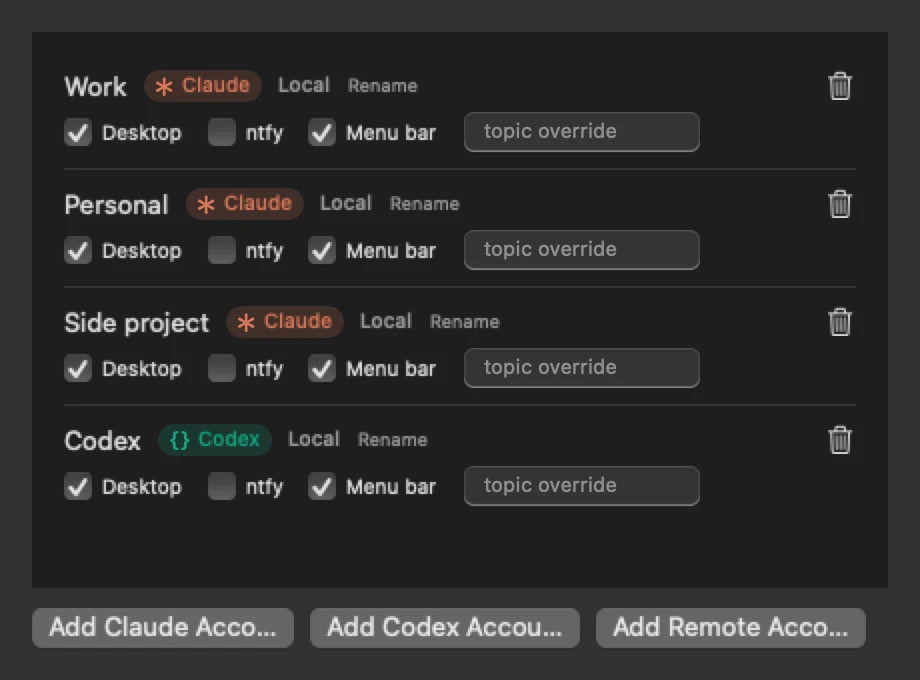Click Add Claude Account button
This screenshot has height=680, width=920.
coord(163,628)
